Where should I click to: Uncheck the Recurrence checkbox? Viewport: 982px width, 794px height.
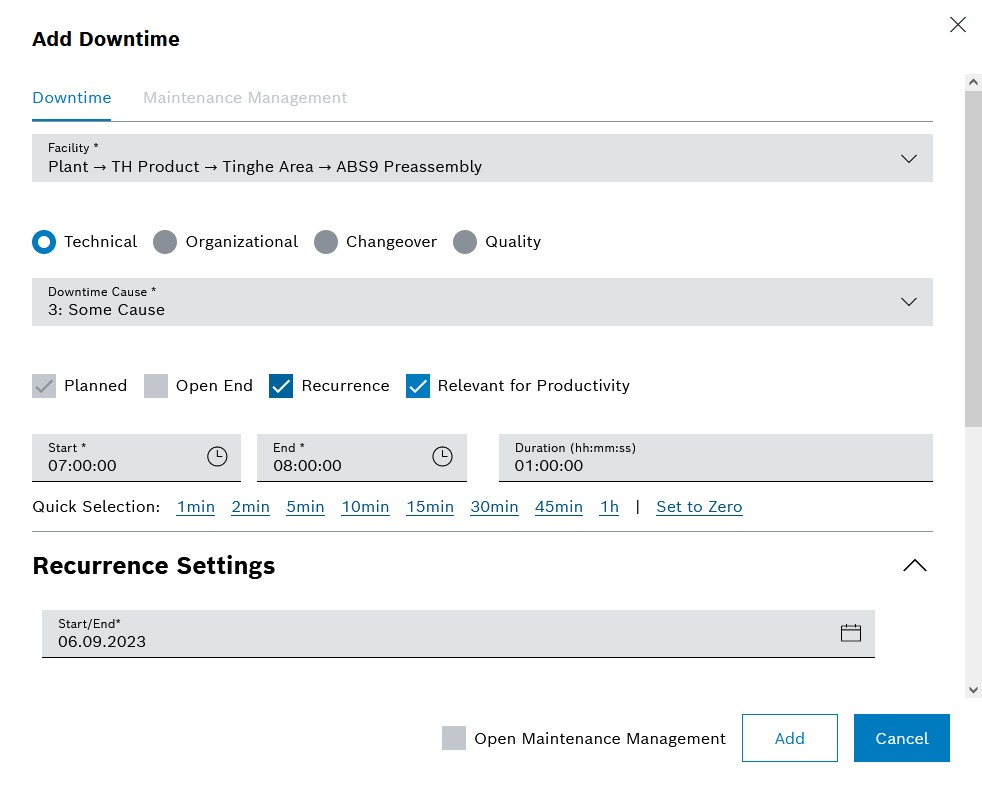click(x=281, y=386)
